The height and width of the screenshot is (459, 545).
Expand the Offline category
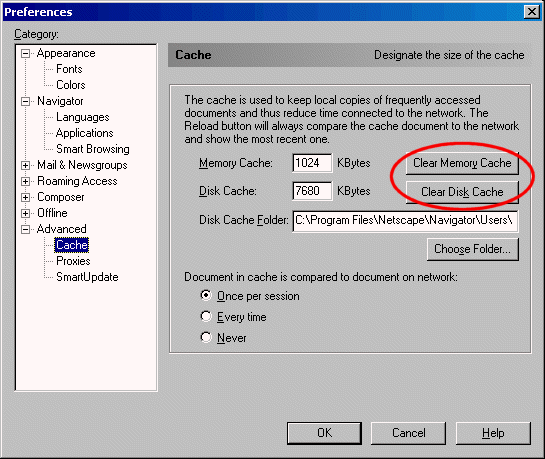pos(25,213)
